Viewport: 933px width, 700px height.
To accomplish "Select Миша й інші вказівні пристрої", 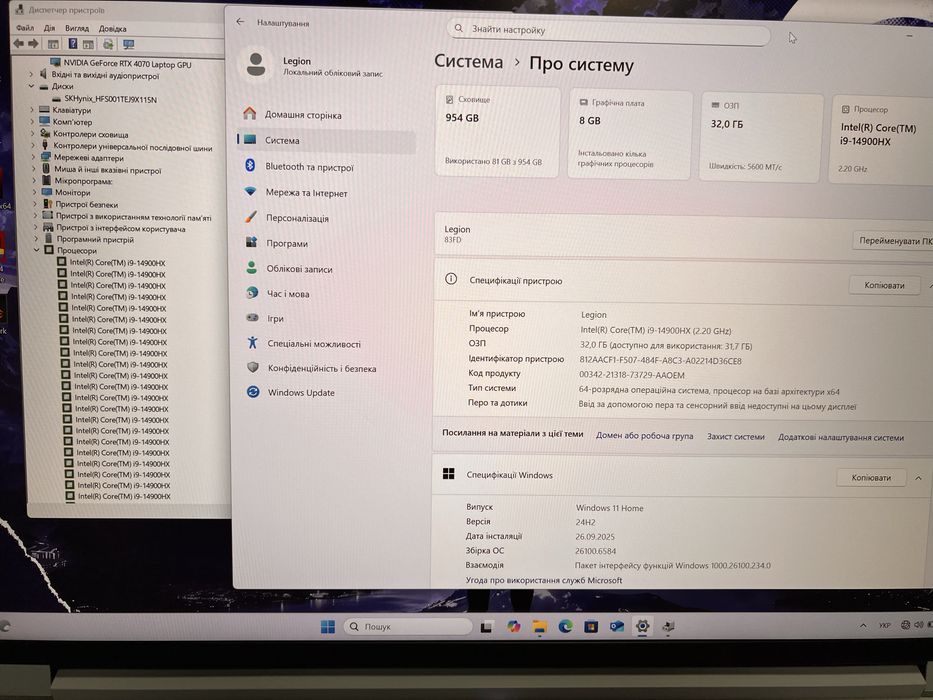I will [108, 170].
